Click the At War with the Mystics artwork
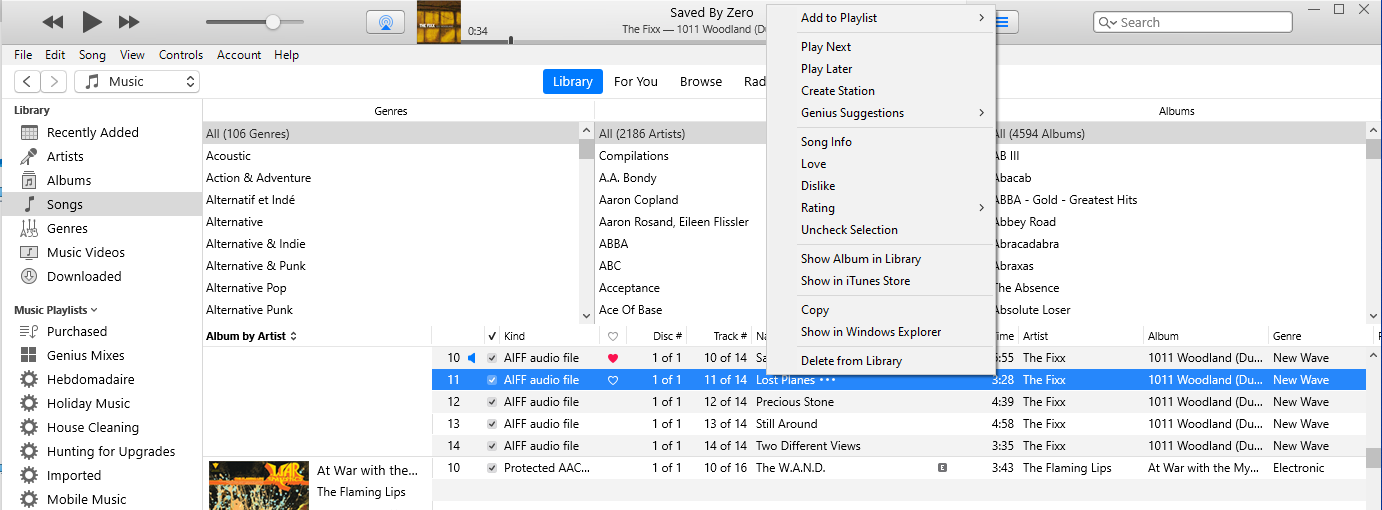 pos(258,485)
